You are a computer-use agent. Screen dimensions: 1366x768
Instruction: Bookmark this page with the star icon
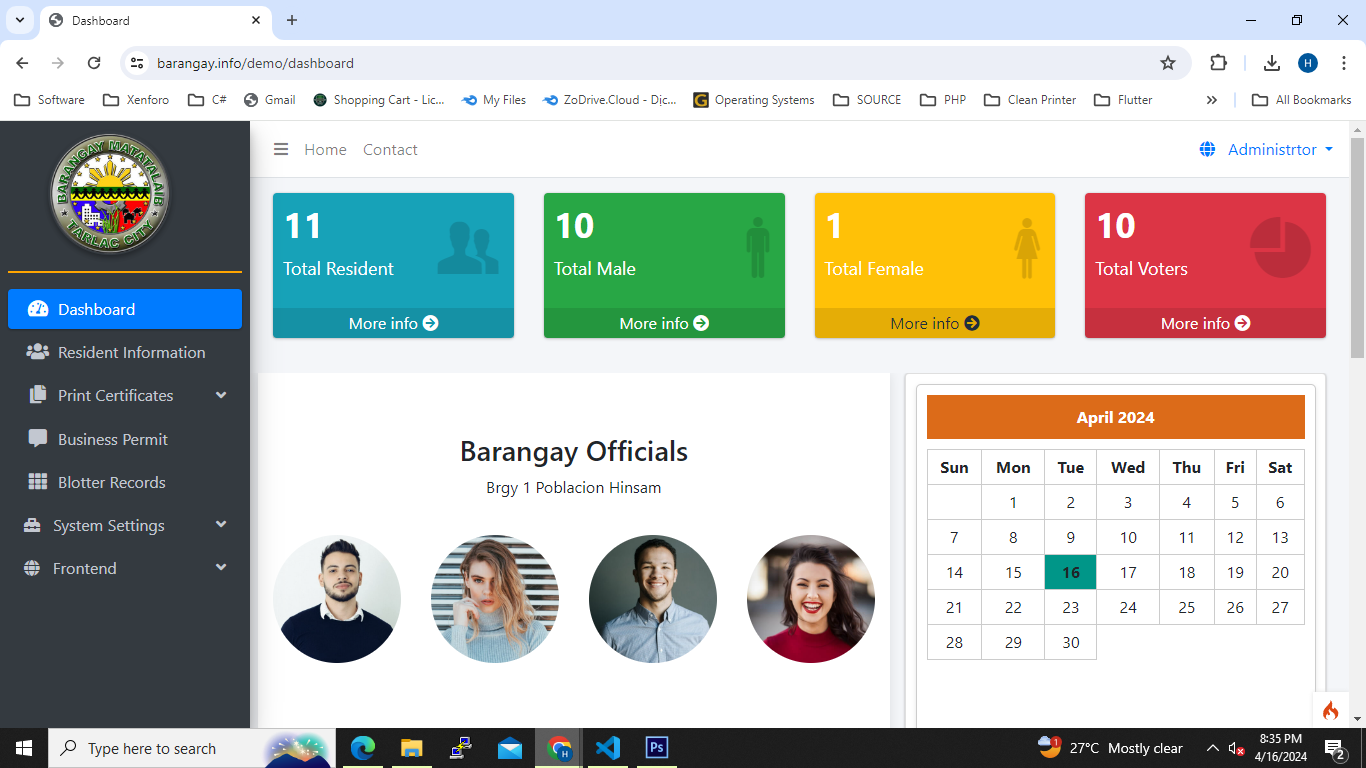pyautogui.click(x=1167, y=63)
